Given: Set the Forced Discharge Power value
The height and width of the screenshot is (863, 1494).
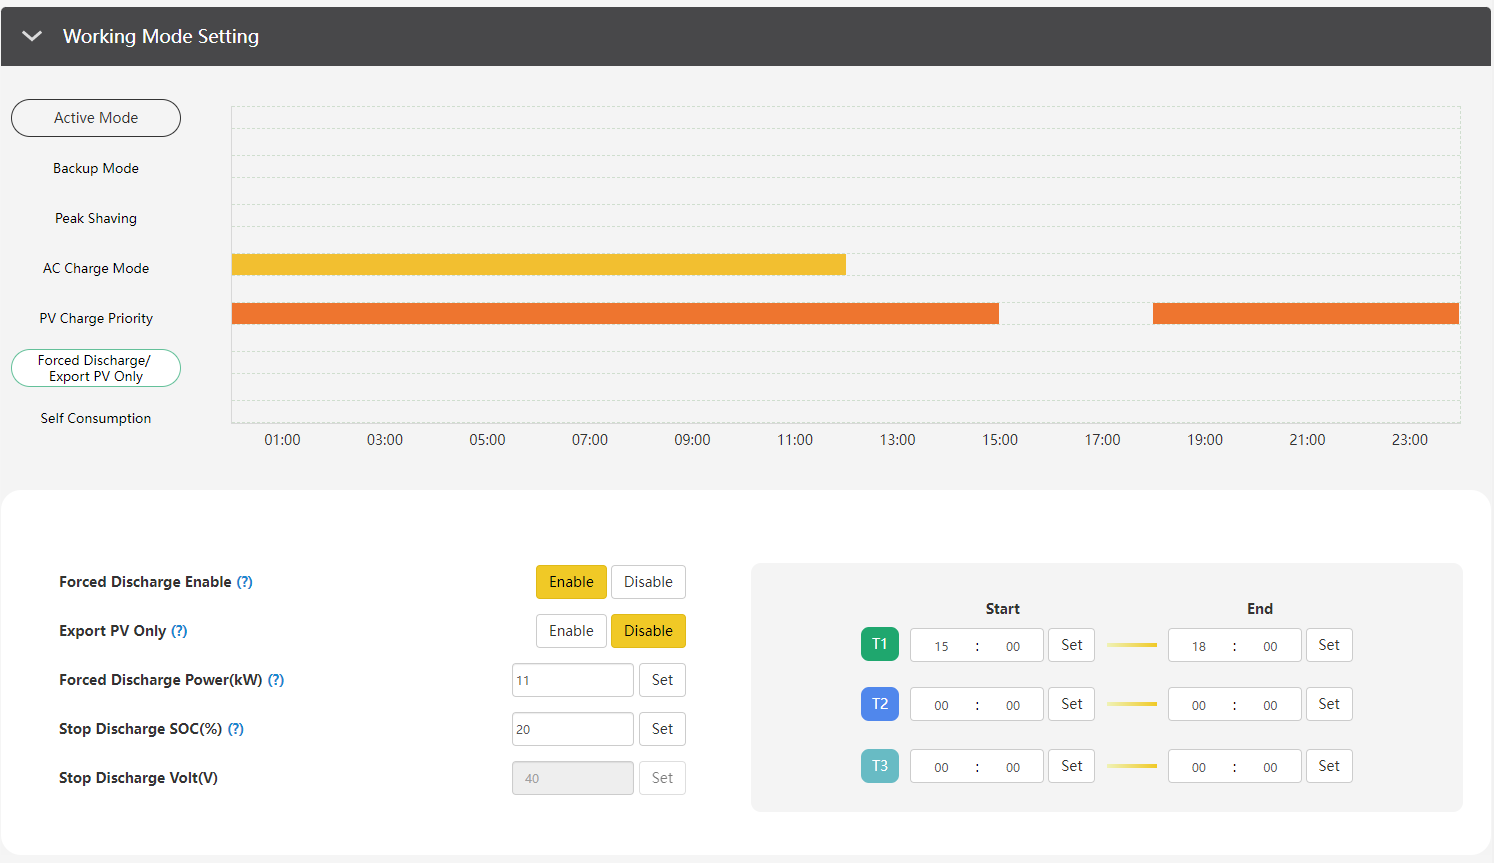Looking at the screenshot, I should point(662,680).
